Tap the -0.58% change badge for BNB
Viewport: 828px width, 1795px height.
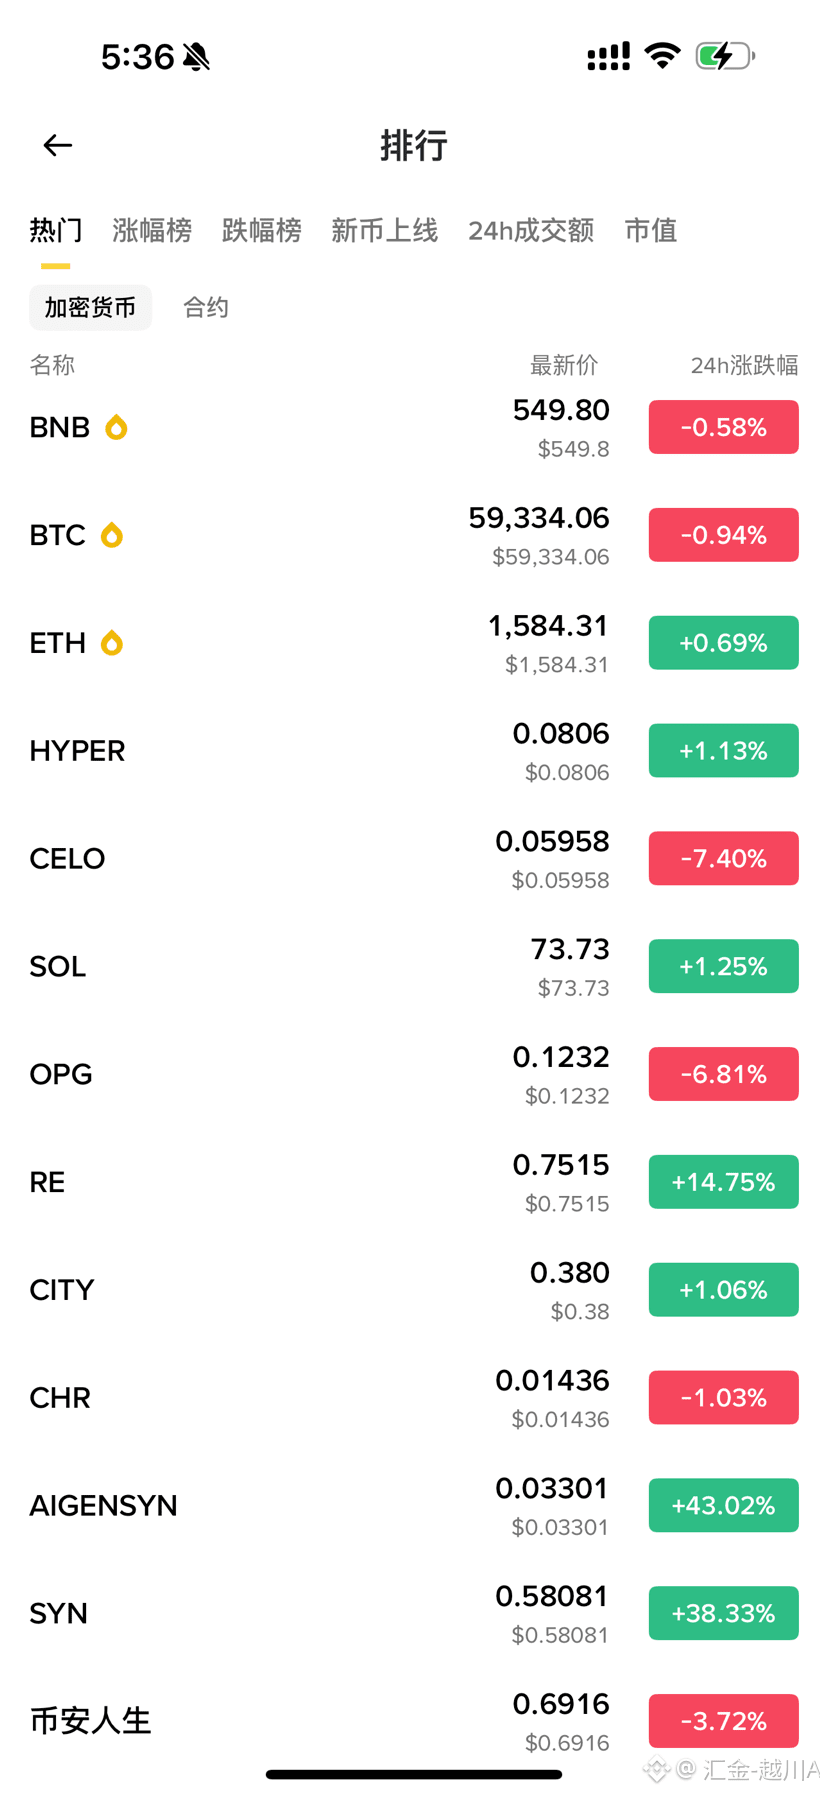724,428
